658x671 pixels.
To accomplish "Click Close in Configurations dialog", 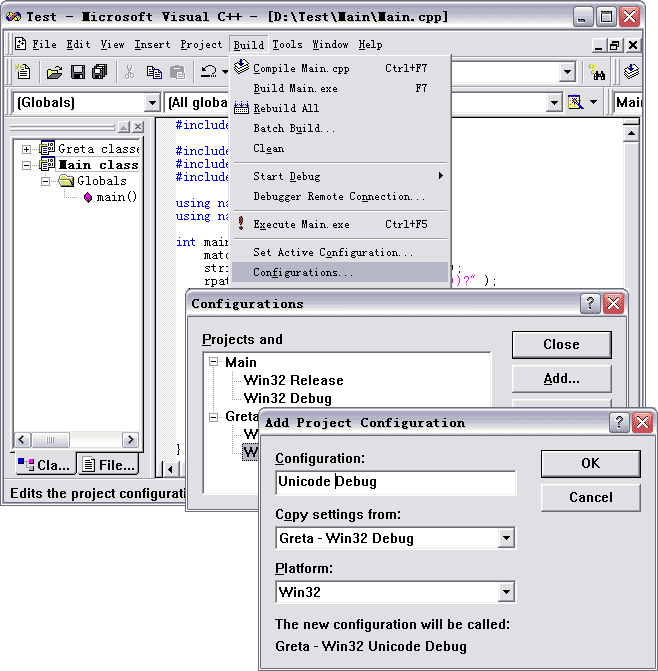I will (561, 344).
